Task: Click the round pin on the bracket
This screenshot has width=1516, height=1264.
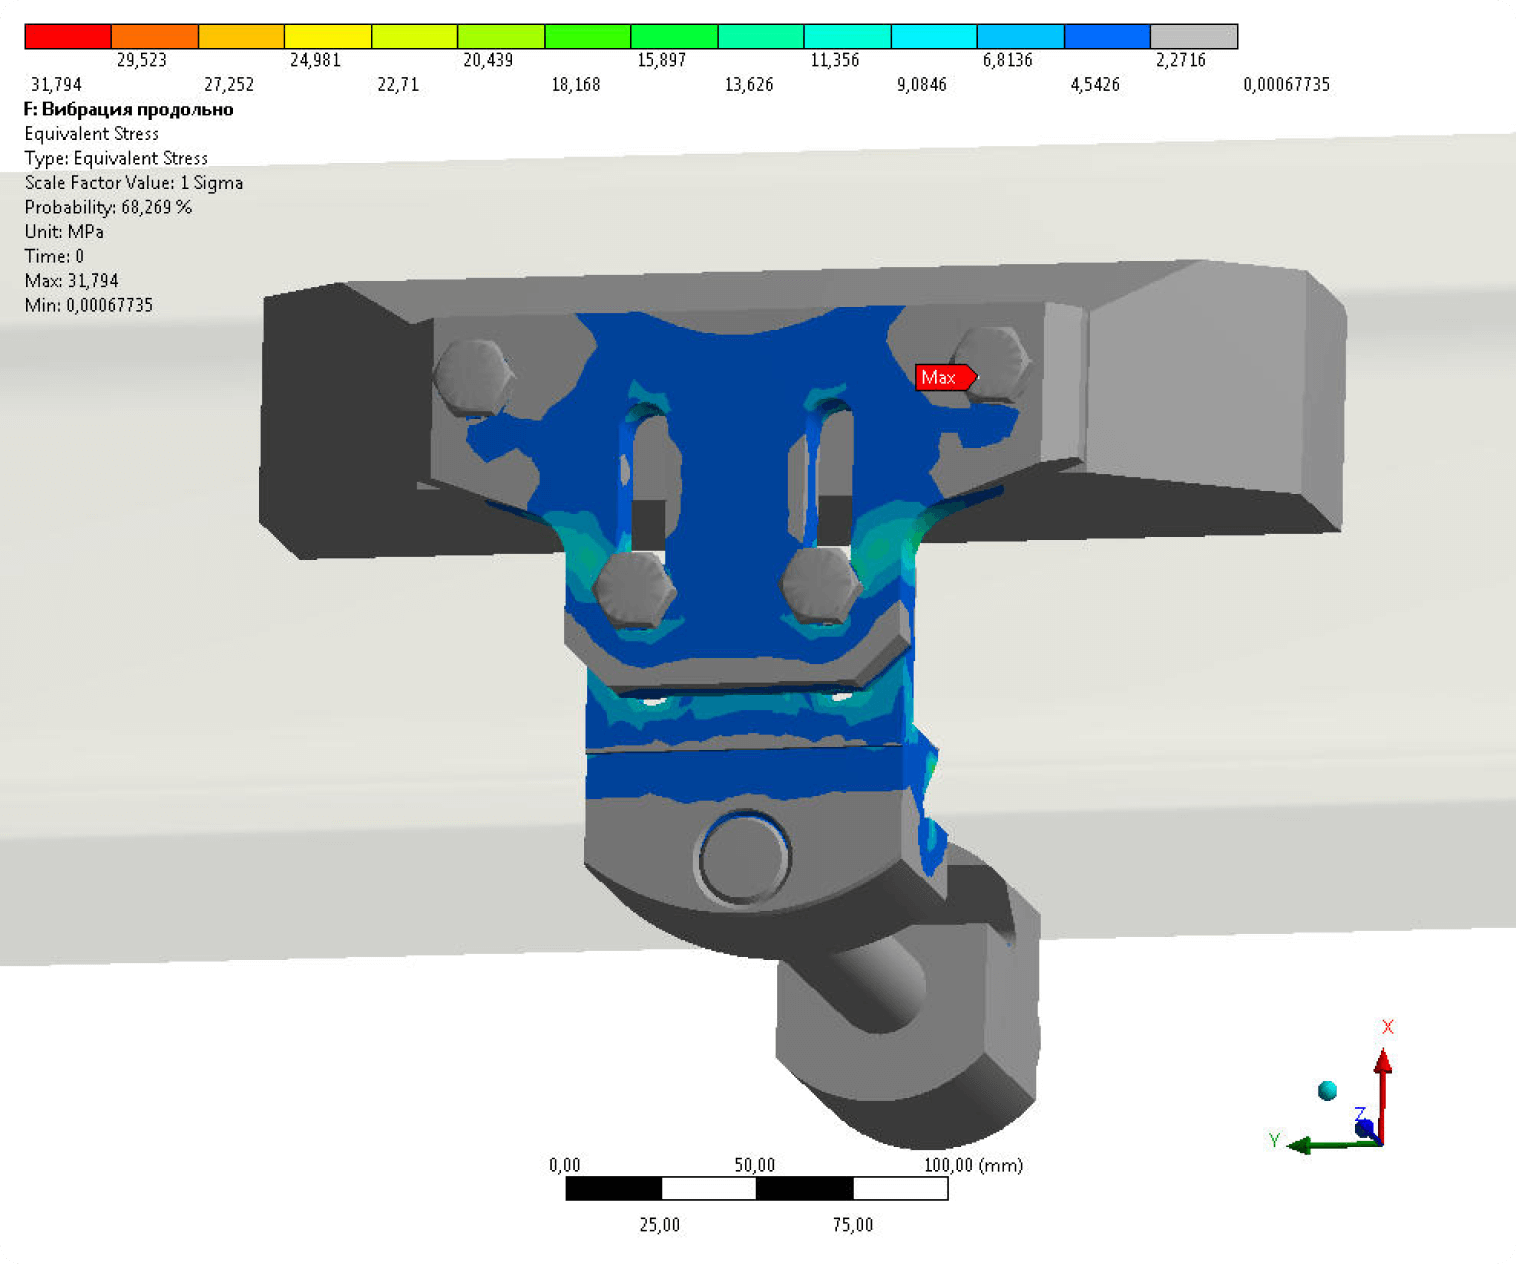Action: pos(743,857)
